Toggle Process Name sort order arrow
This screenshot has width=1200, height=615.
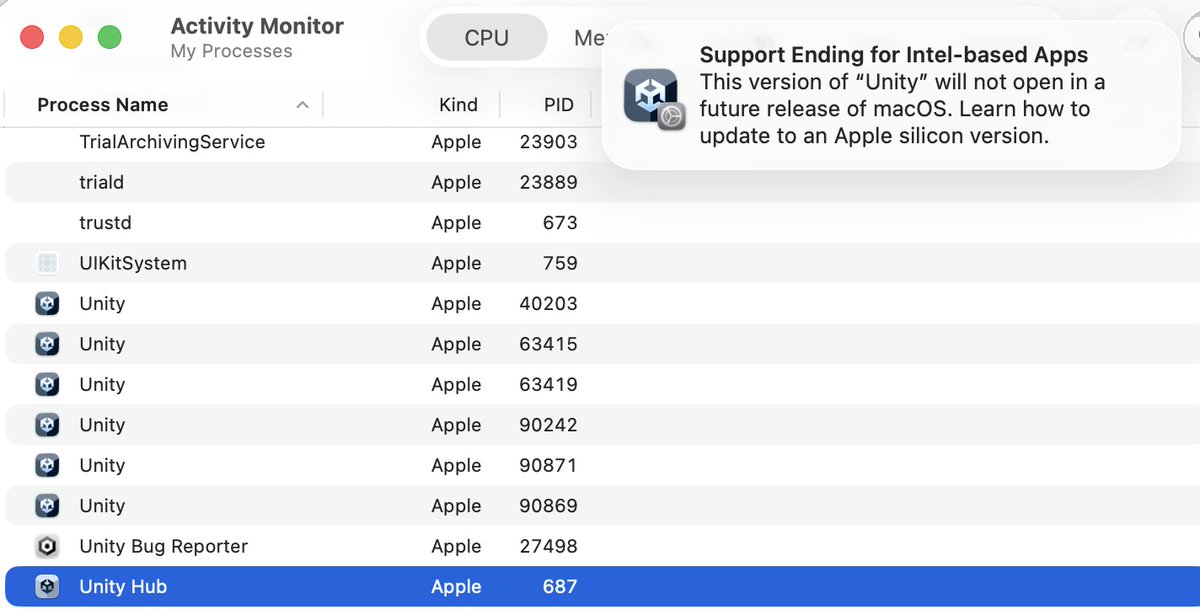[302, 105]
